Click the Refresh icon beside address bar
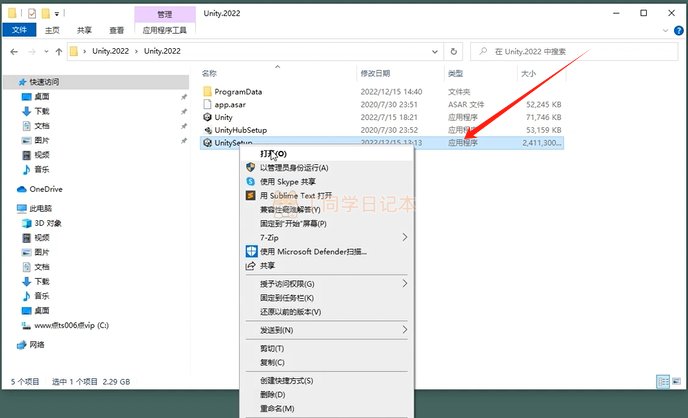This screenshot has height=418, width=688. tap(454, 51)
